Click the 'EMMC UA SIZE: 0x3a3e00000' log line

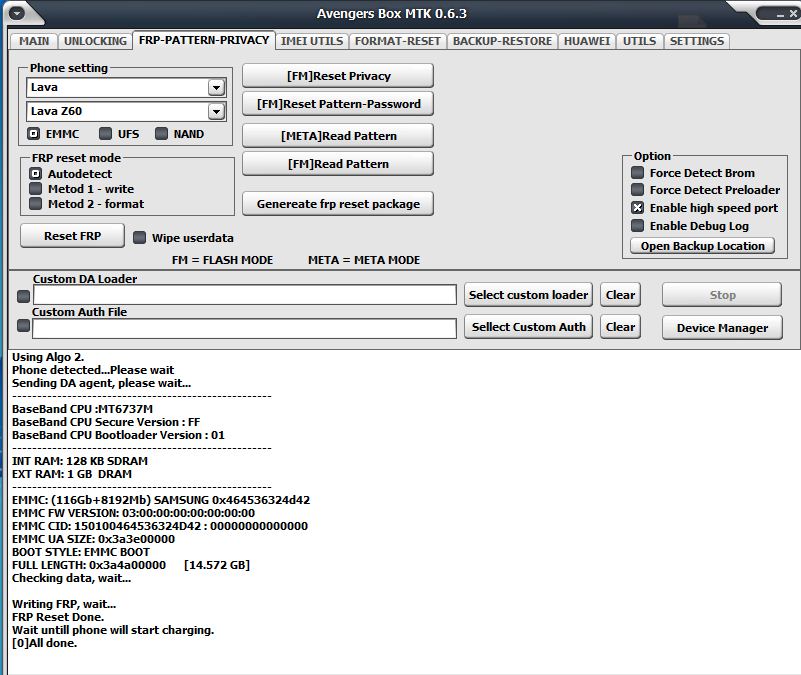click(x=93, y=539)
